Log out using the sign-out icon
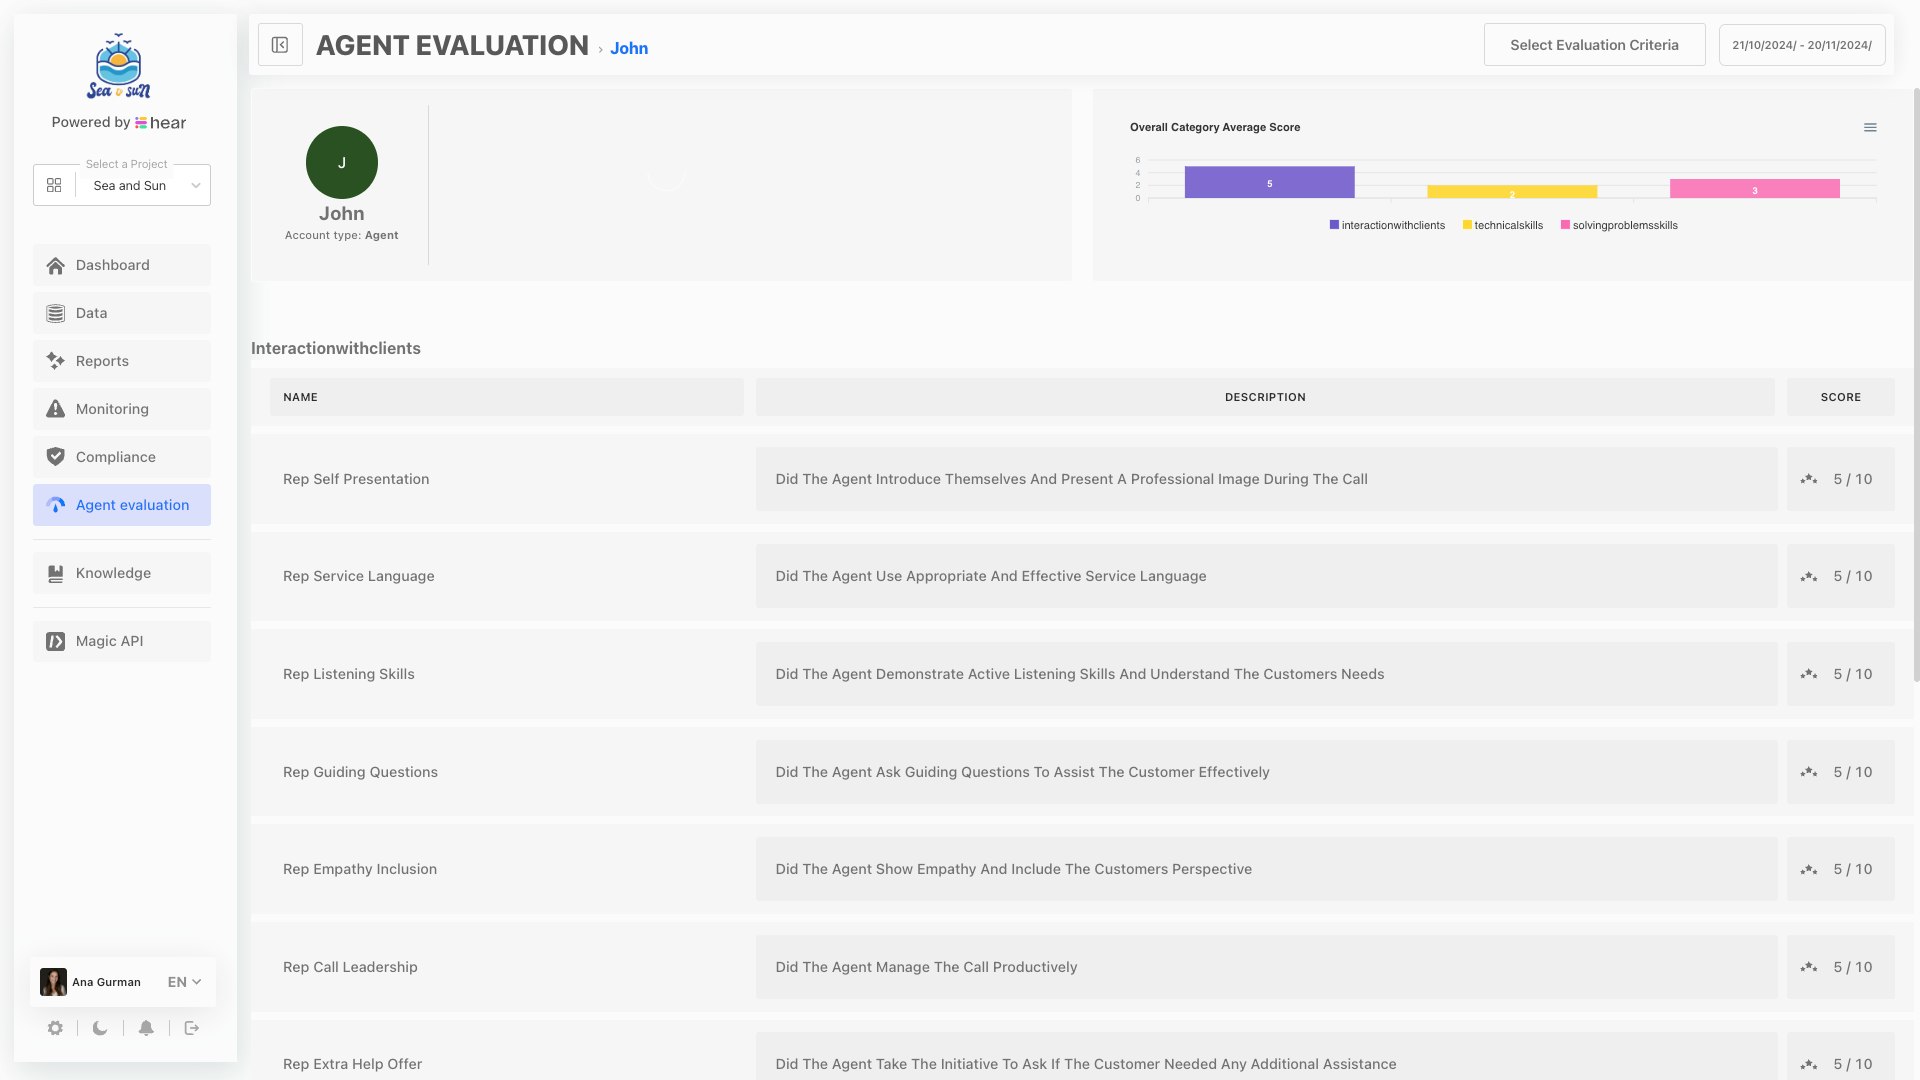1920x1080 pixels. point(191,1028)
